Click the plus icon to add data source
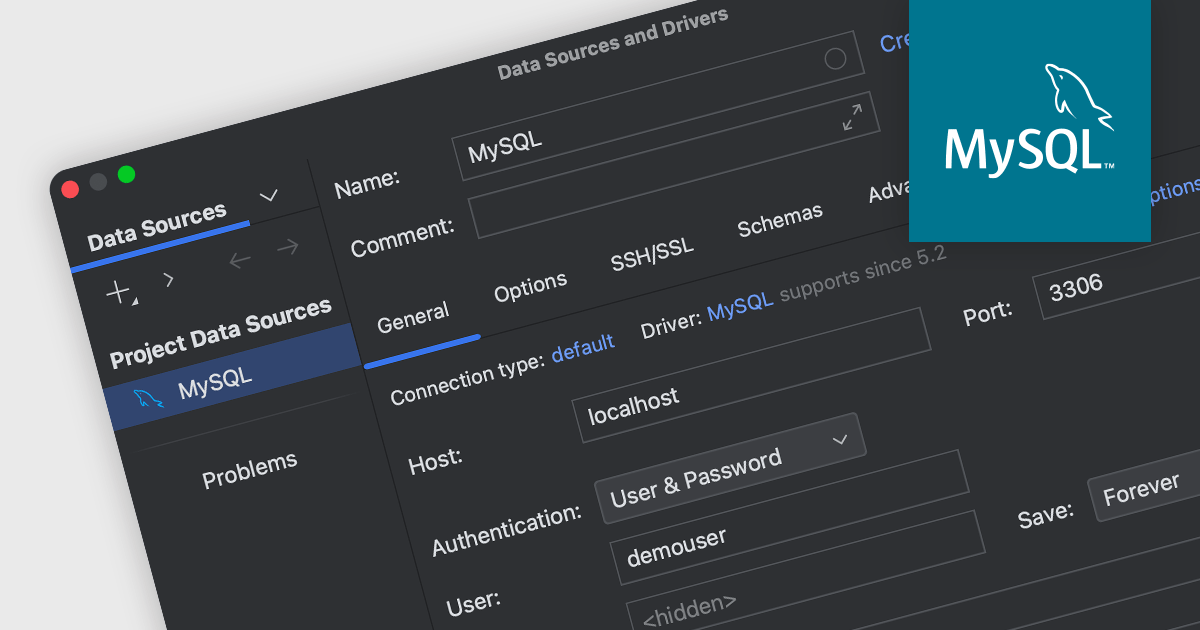This screenshot has width=1200, height=630. 119,292
